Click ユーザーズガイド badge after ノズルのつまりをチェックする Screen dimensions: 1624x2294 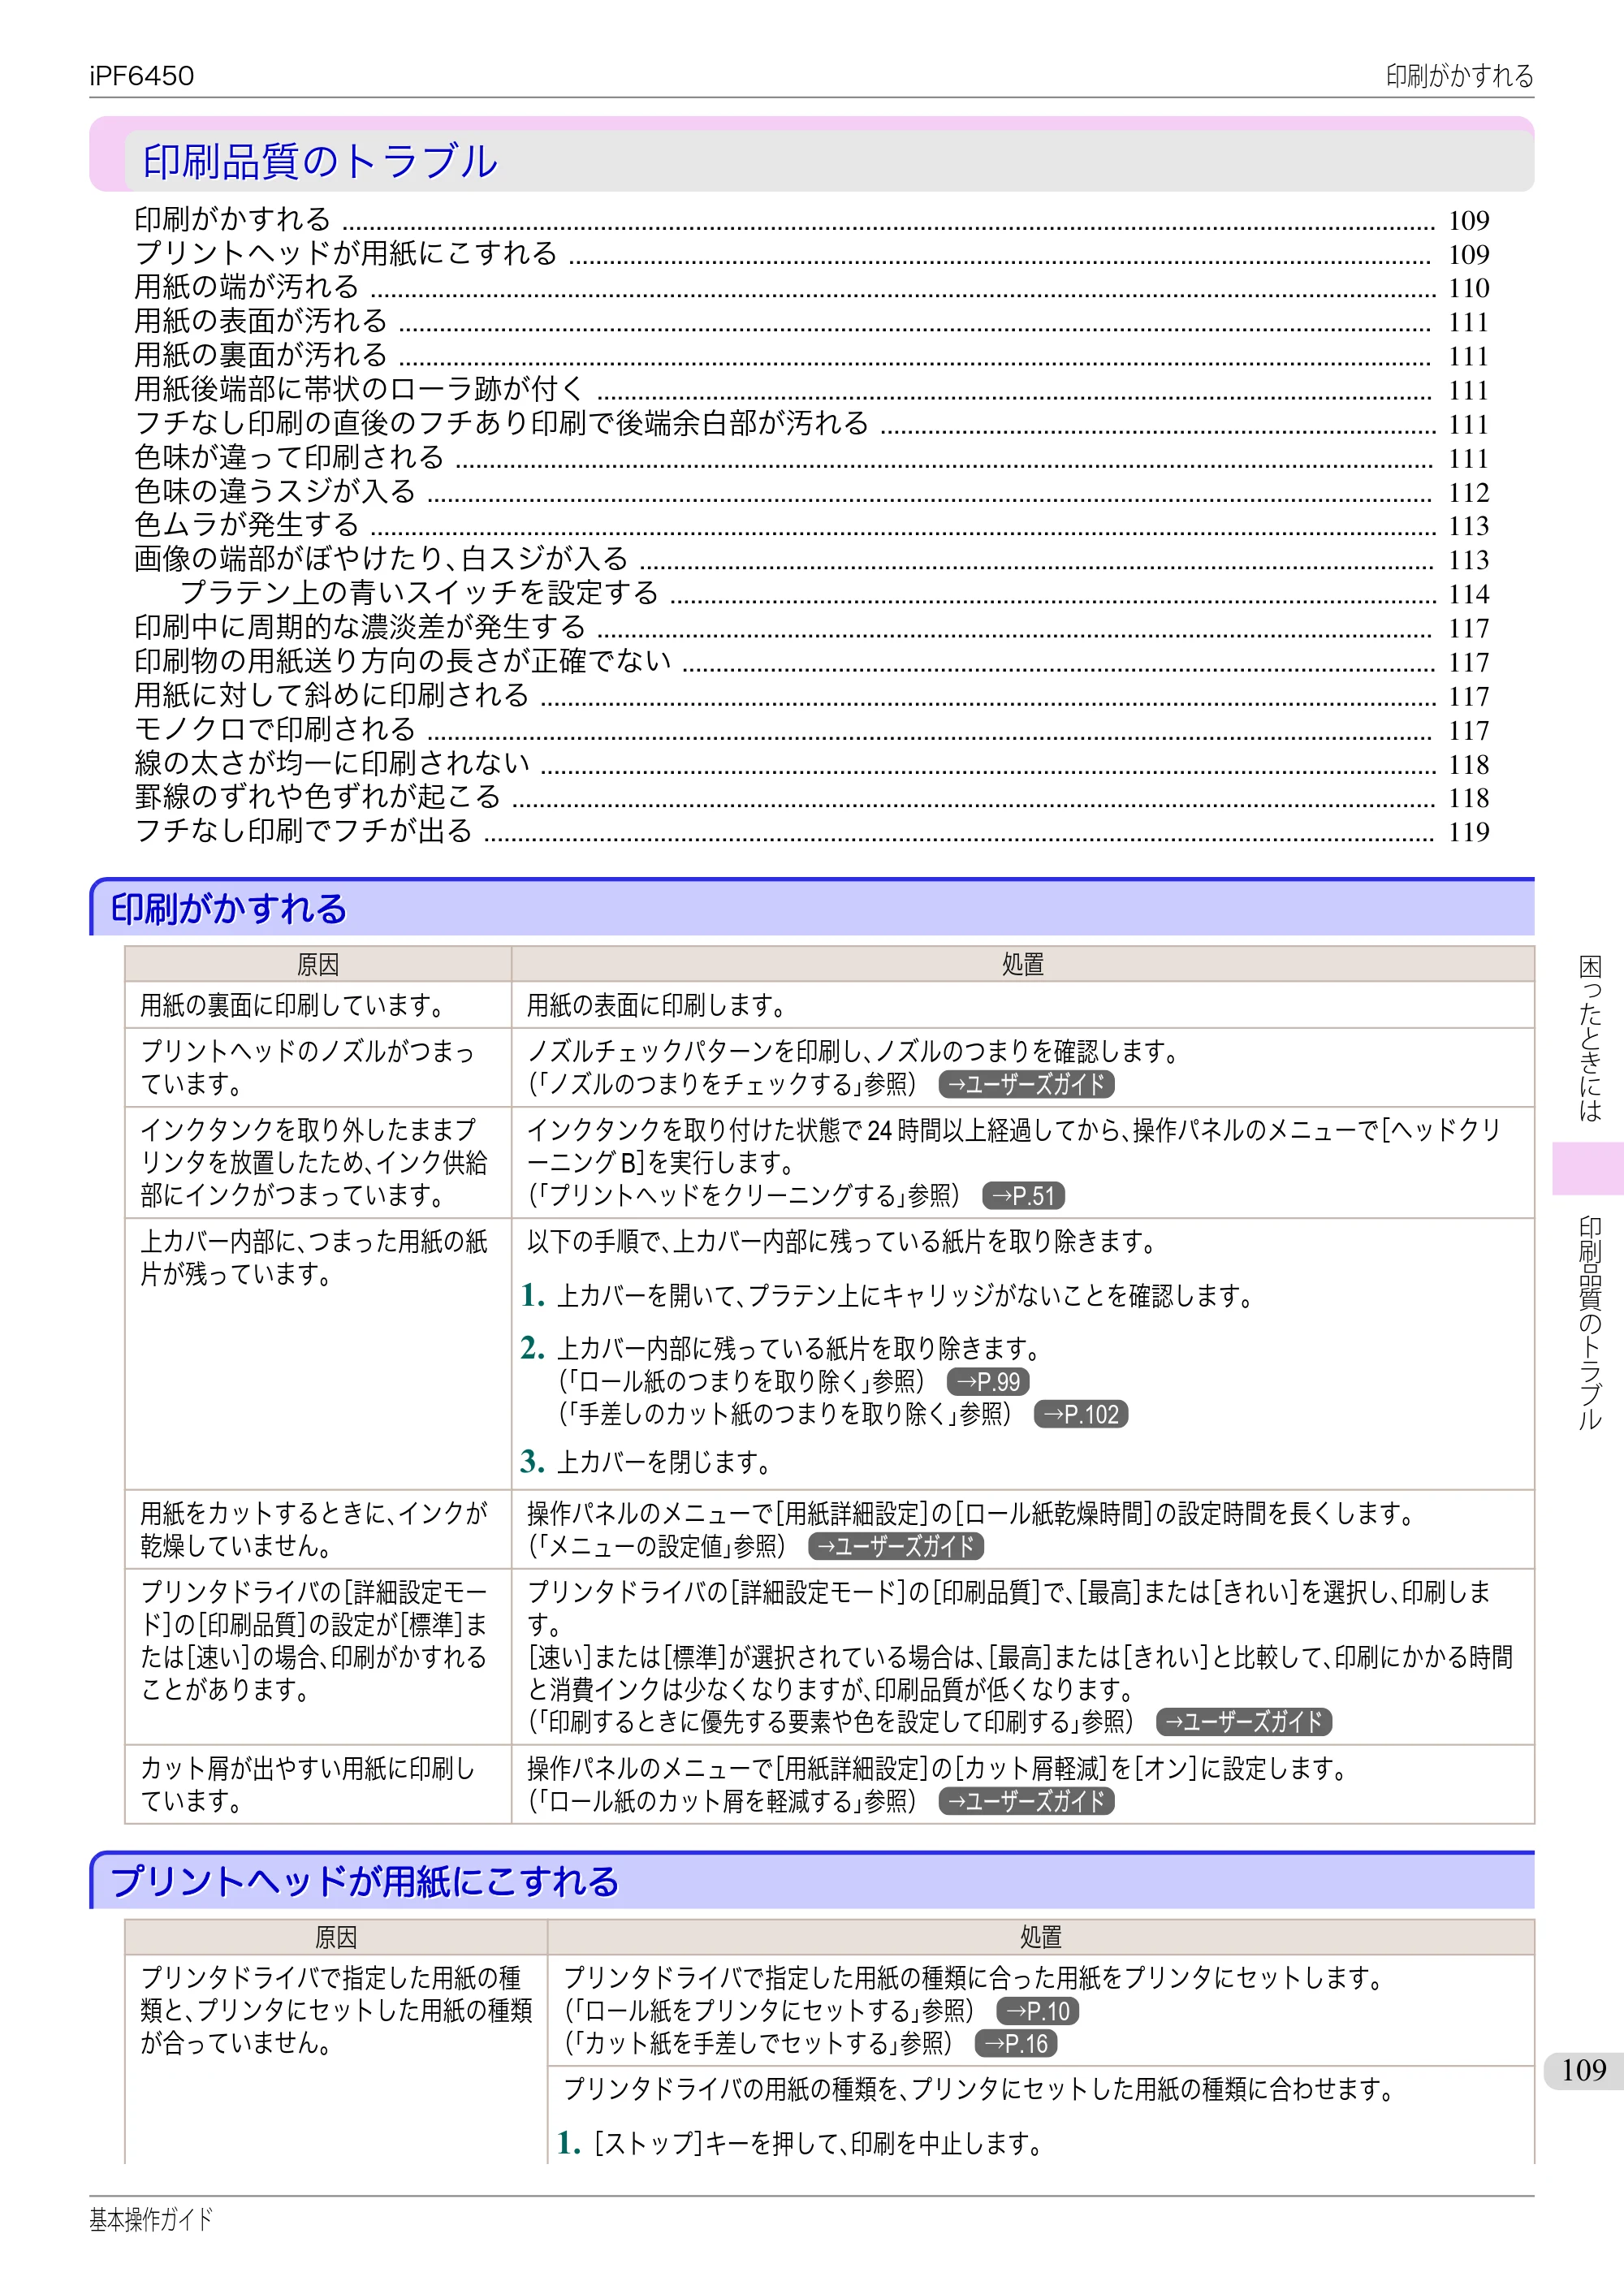pyautogui.click(x=1026, y=1084)
